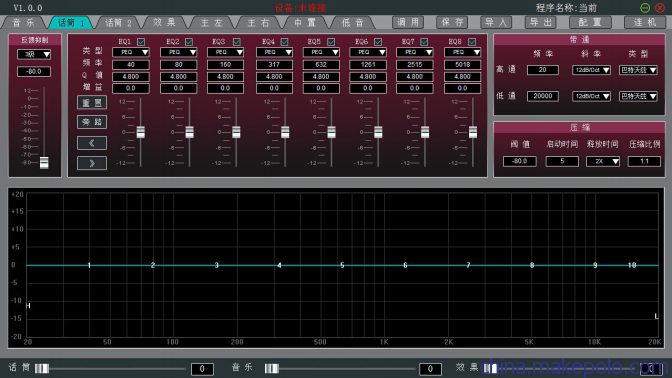The width and height of the screenshot is (672, 378).
Task: Click the next page » arrow button
Action: [92, 163]
